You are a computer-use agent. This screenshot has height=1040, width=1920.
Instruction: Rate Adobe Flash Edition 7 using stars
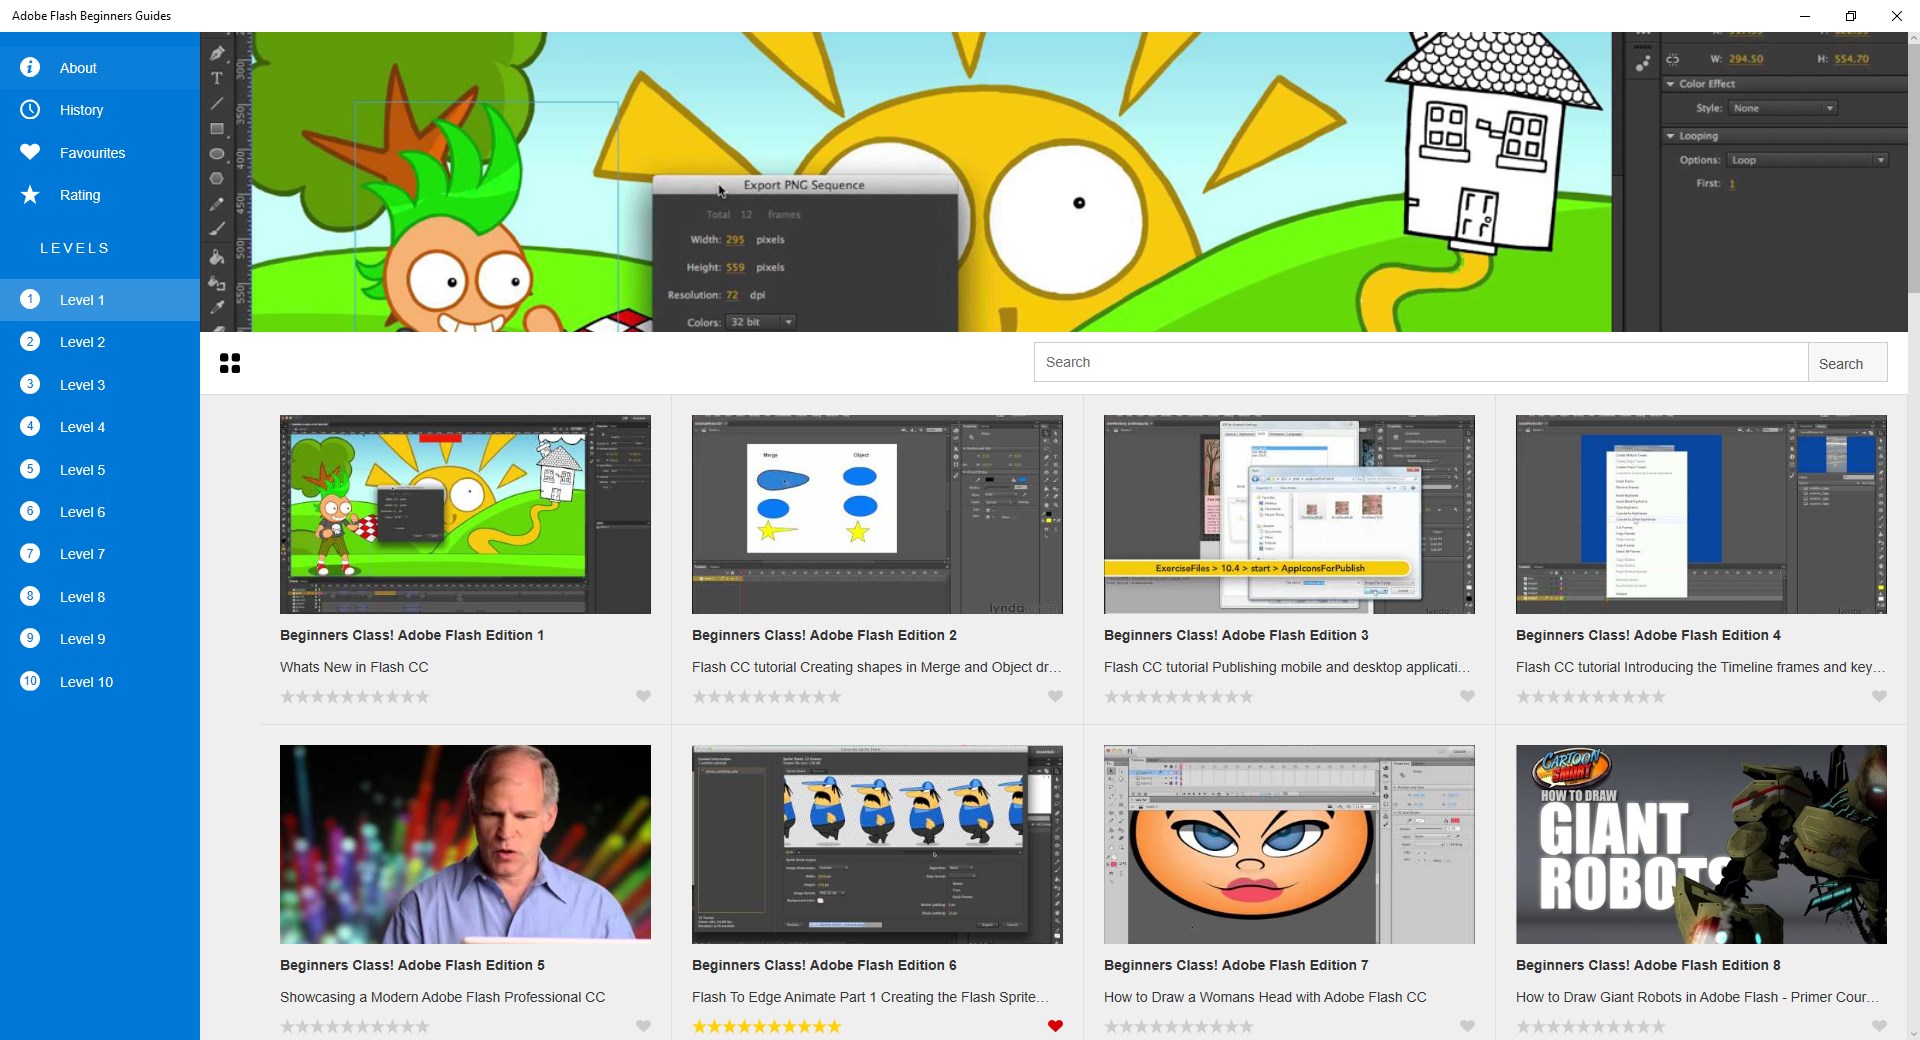(x=1179, y=1026)
